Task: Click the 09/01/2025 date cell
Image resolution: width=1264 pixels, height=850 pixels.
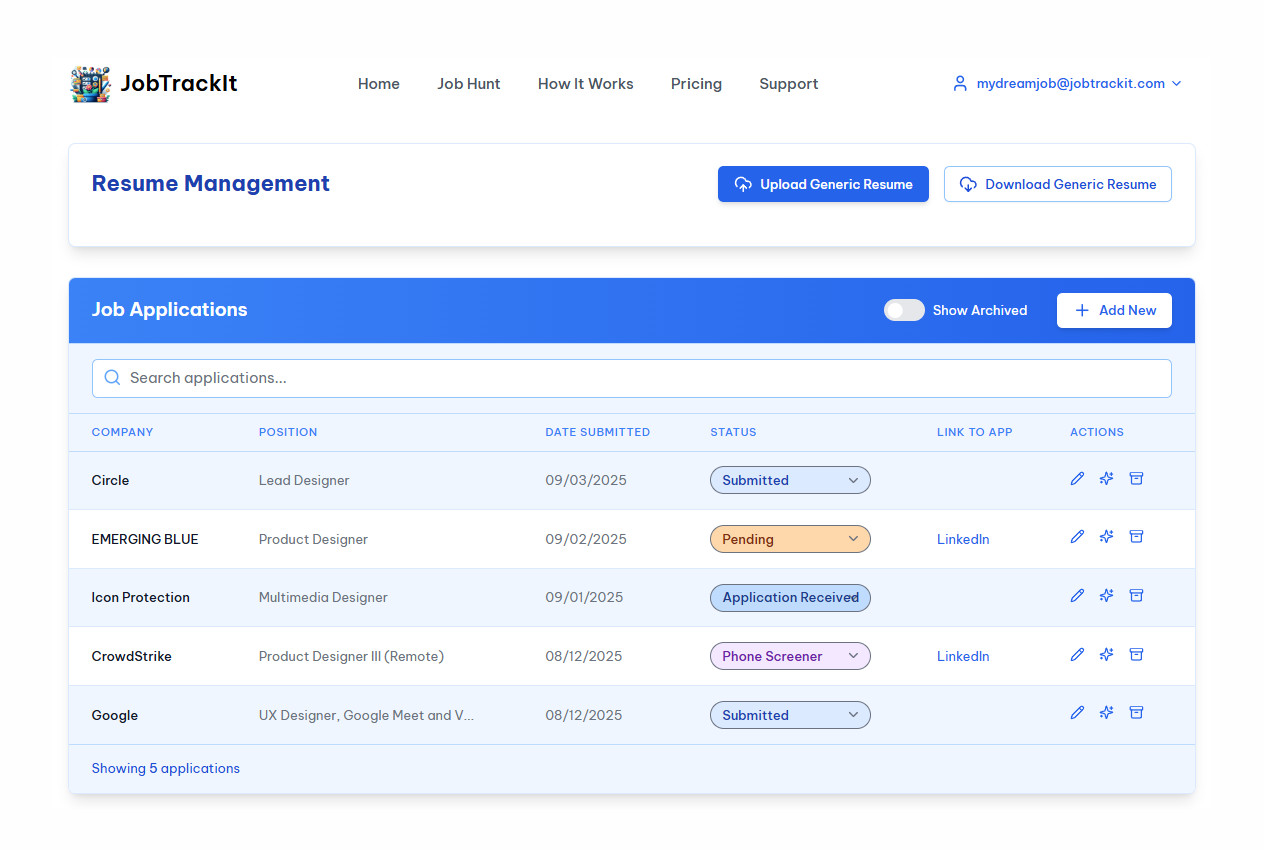Action: (584, 597)
